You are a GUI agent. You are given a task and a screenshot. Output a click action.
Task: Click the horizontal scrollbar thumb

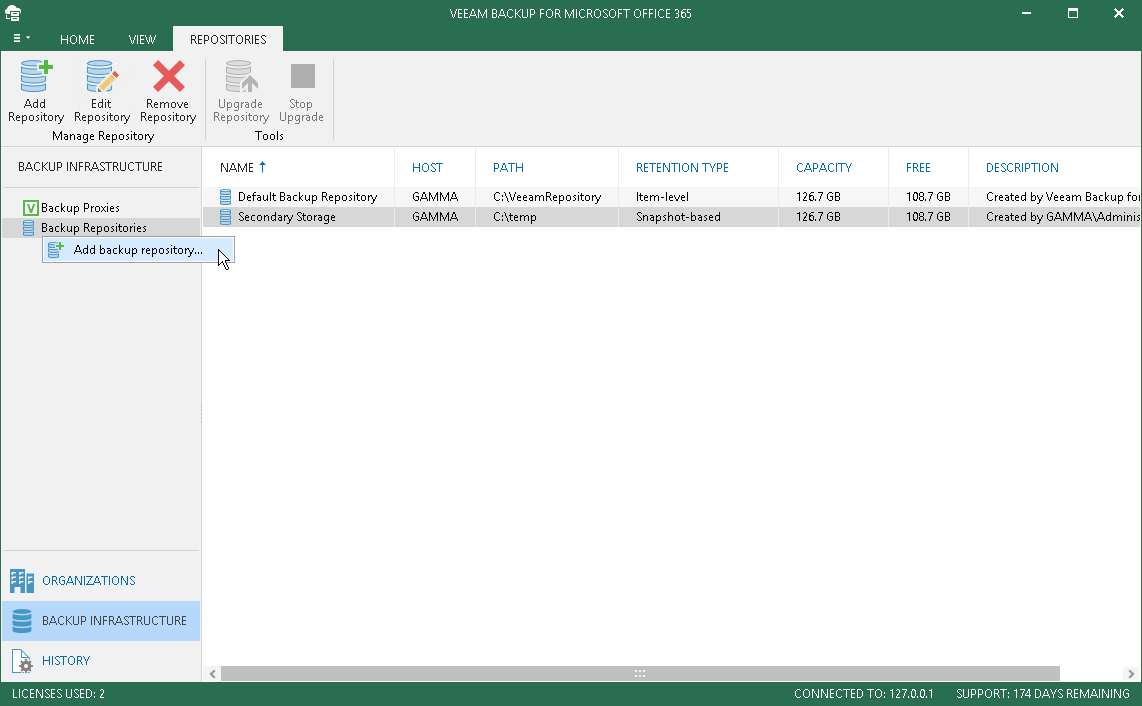[640, 674]
